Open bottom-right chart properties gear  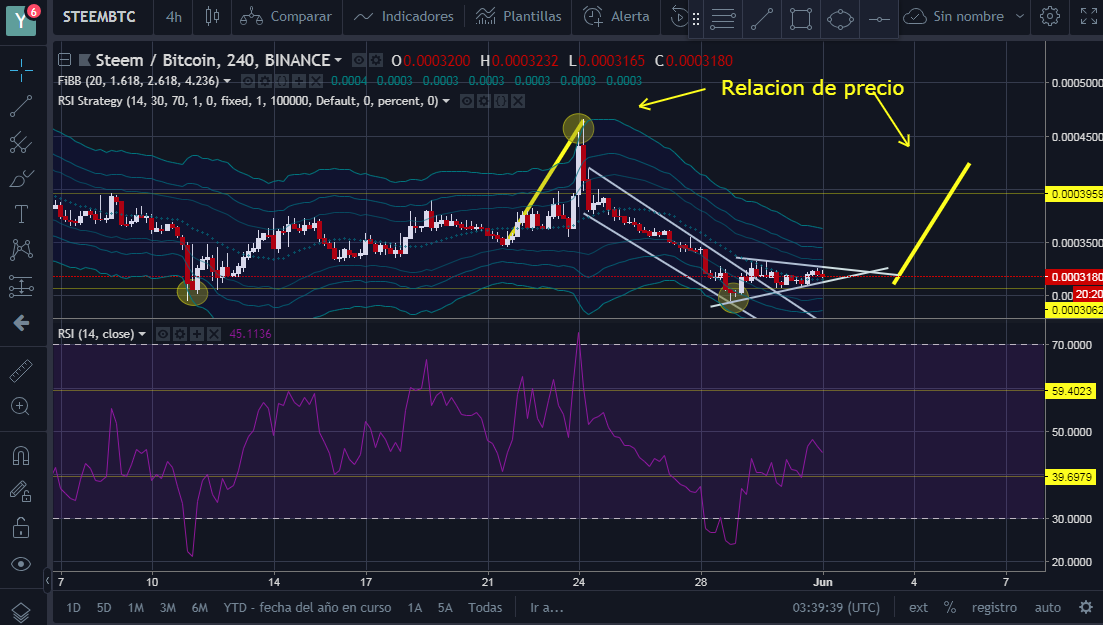pyautogui.click(x=1086, y=607)
